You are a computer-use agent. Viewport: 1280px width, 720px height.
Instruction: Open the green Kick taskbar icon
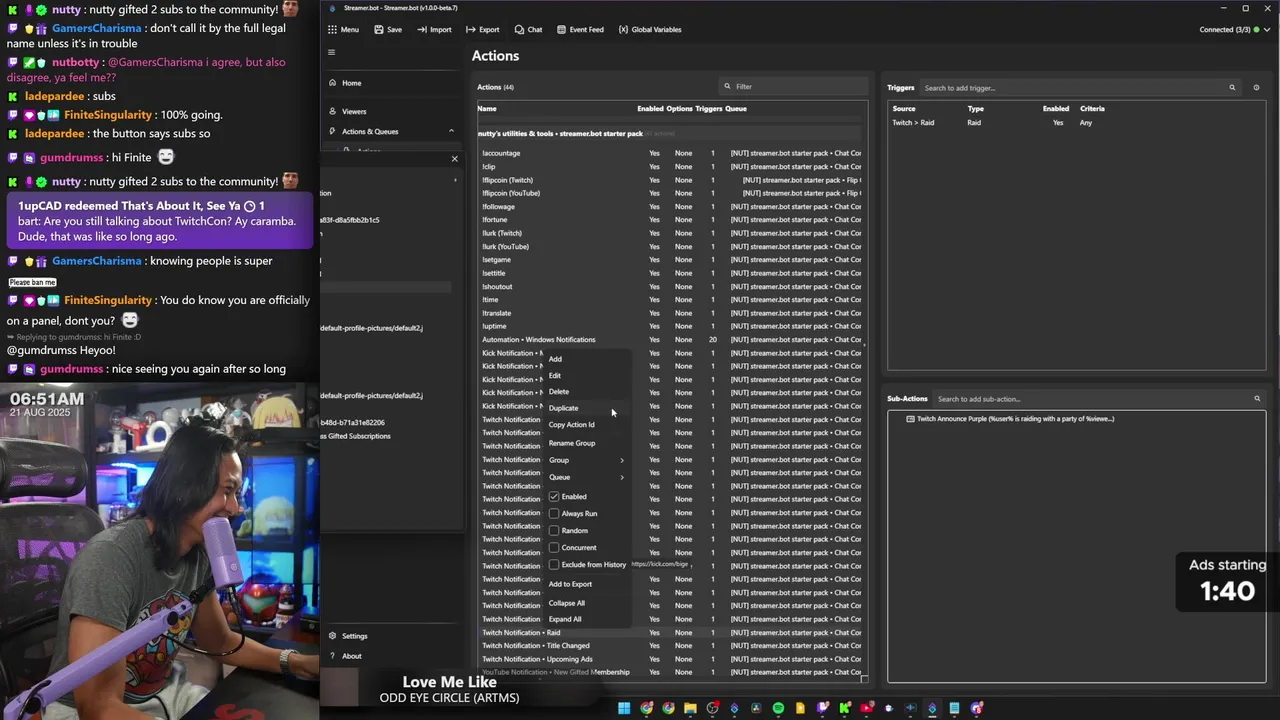tap(845, 708)
